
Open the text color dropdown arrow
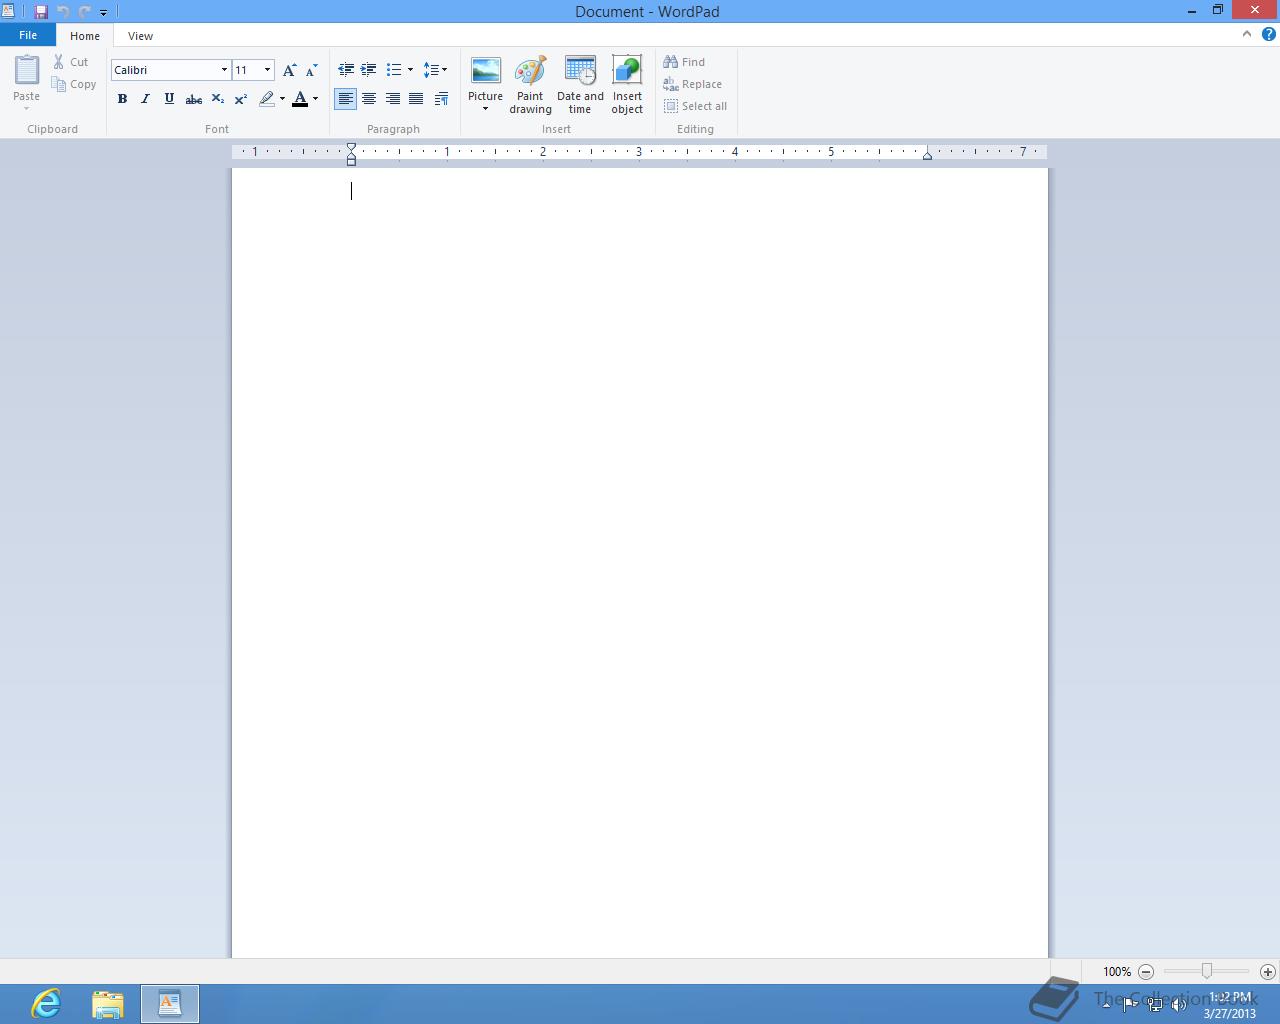[x=316, y=99]
